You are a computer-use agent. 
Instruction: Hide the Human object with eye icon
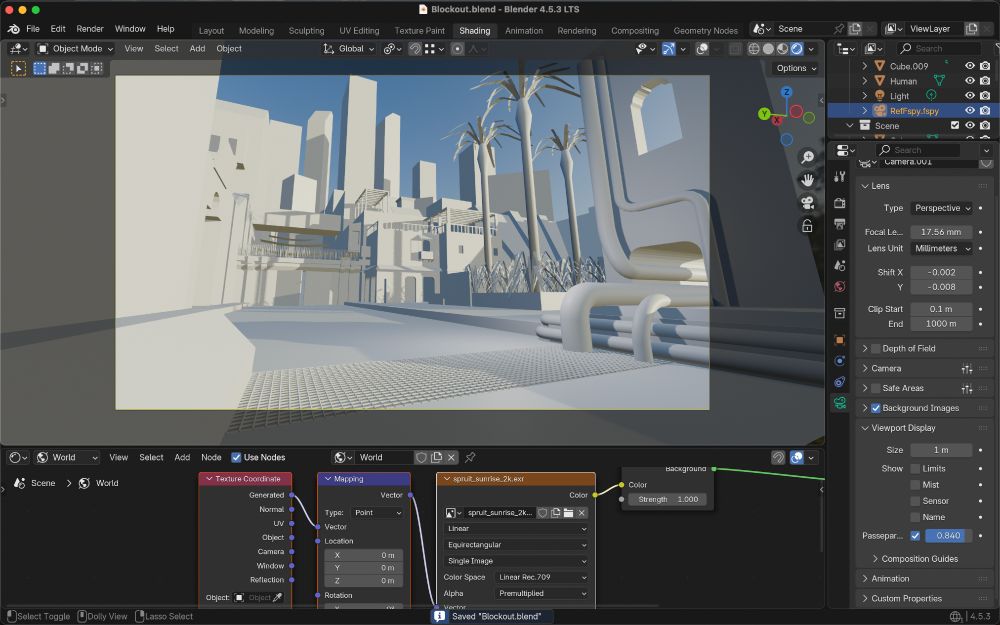pyautogui.click(x=969, y=81)
